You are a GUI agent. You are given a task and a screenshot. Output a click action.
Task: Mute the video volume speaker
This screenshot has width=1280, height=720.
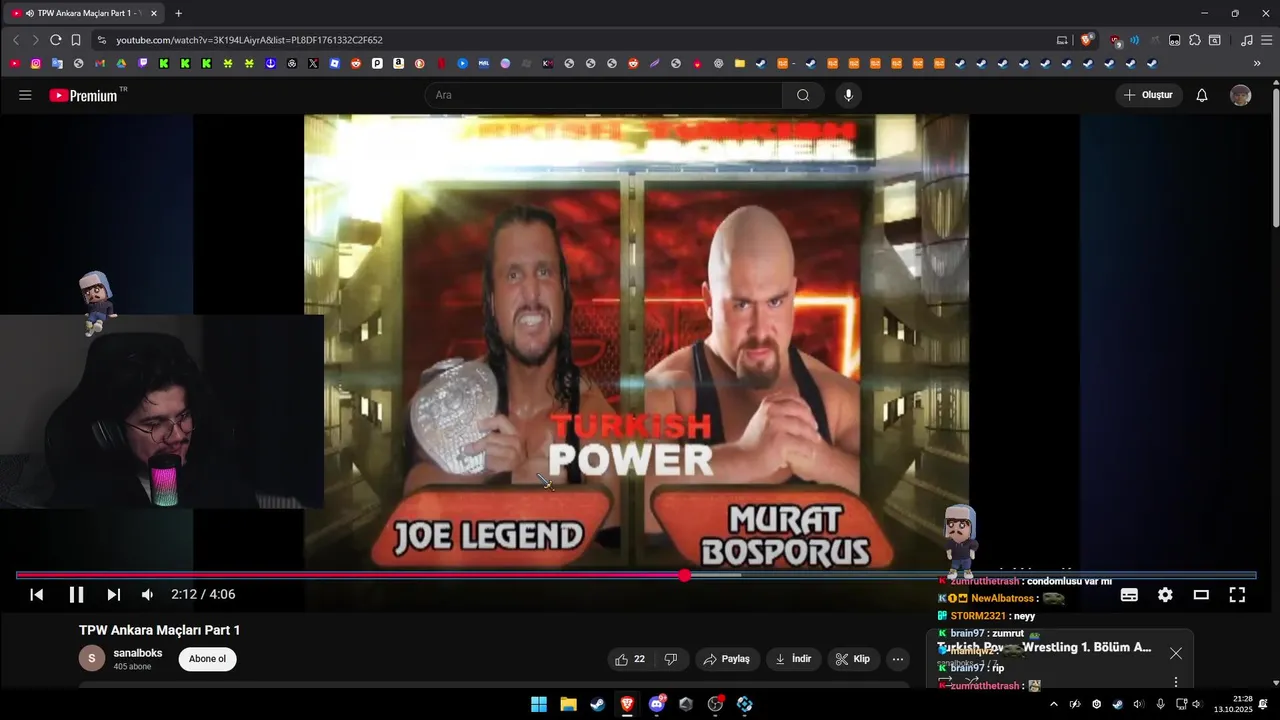(x=148, y=594)
